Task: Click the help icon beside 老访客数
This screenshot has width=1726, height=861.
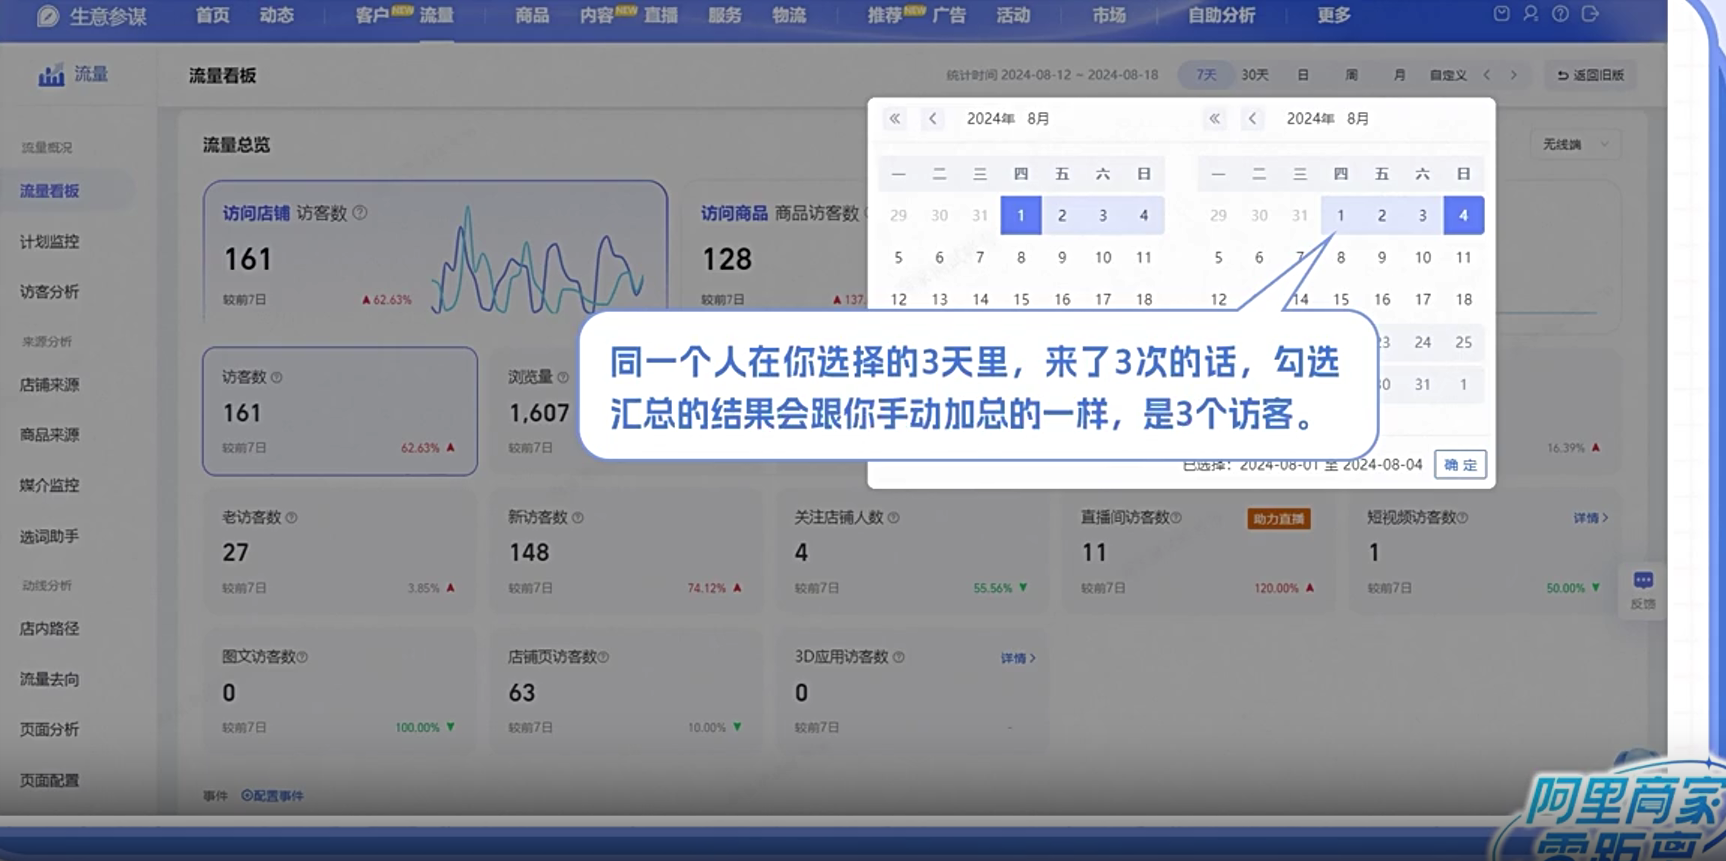Action: pos(291,518)
